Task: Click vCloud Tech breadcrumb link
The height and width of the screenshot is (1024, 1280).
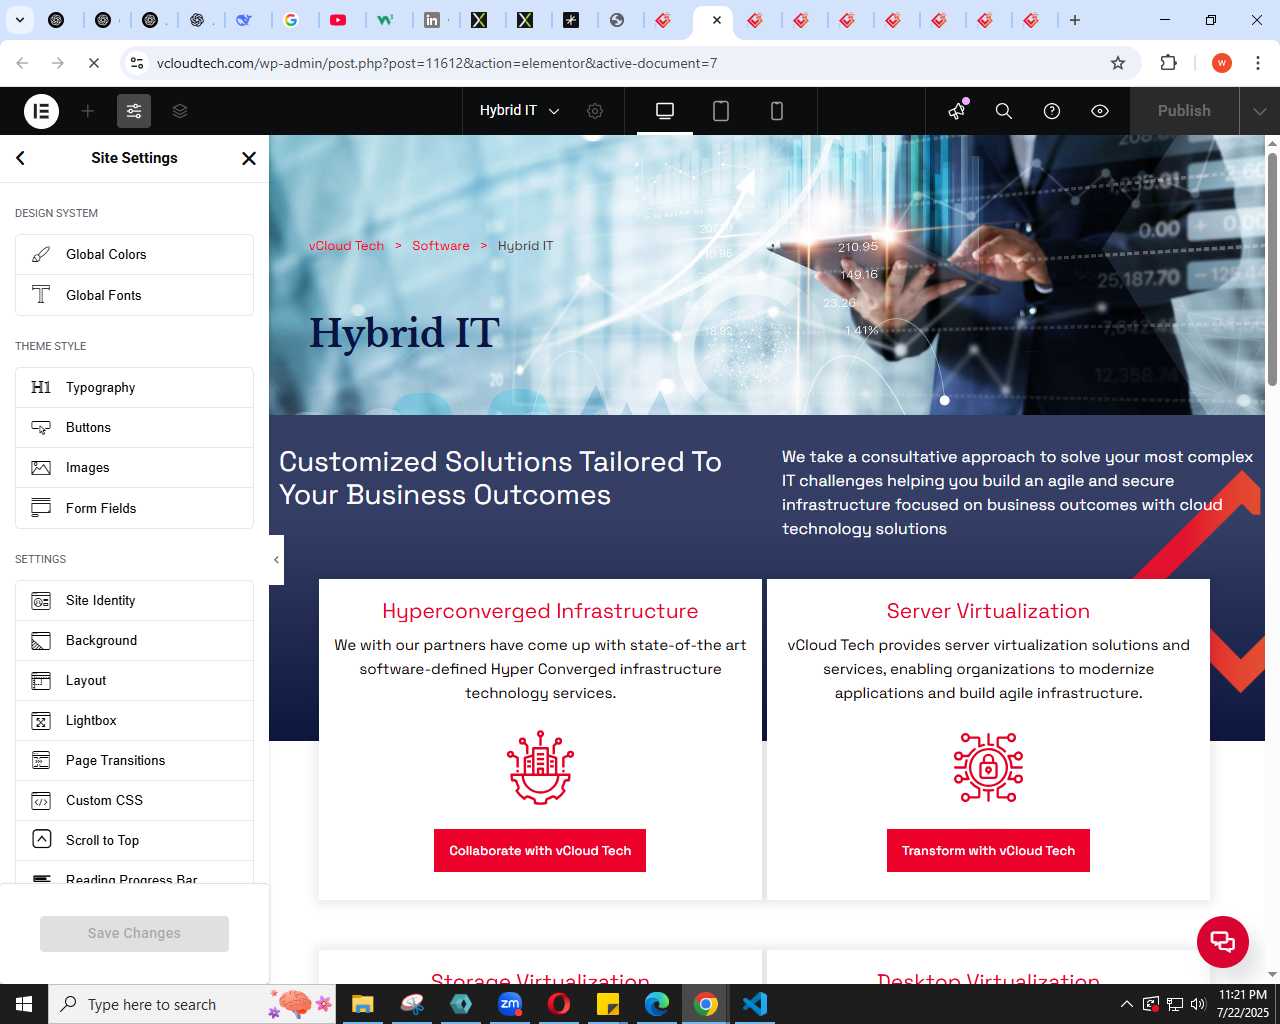Action: tap(346, 246)
